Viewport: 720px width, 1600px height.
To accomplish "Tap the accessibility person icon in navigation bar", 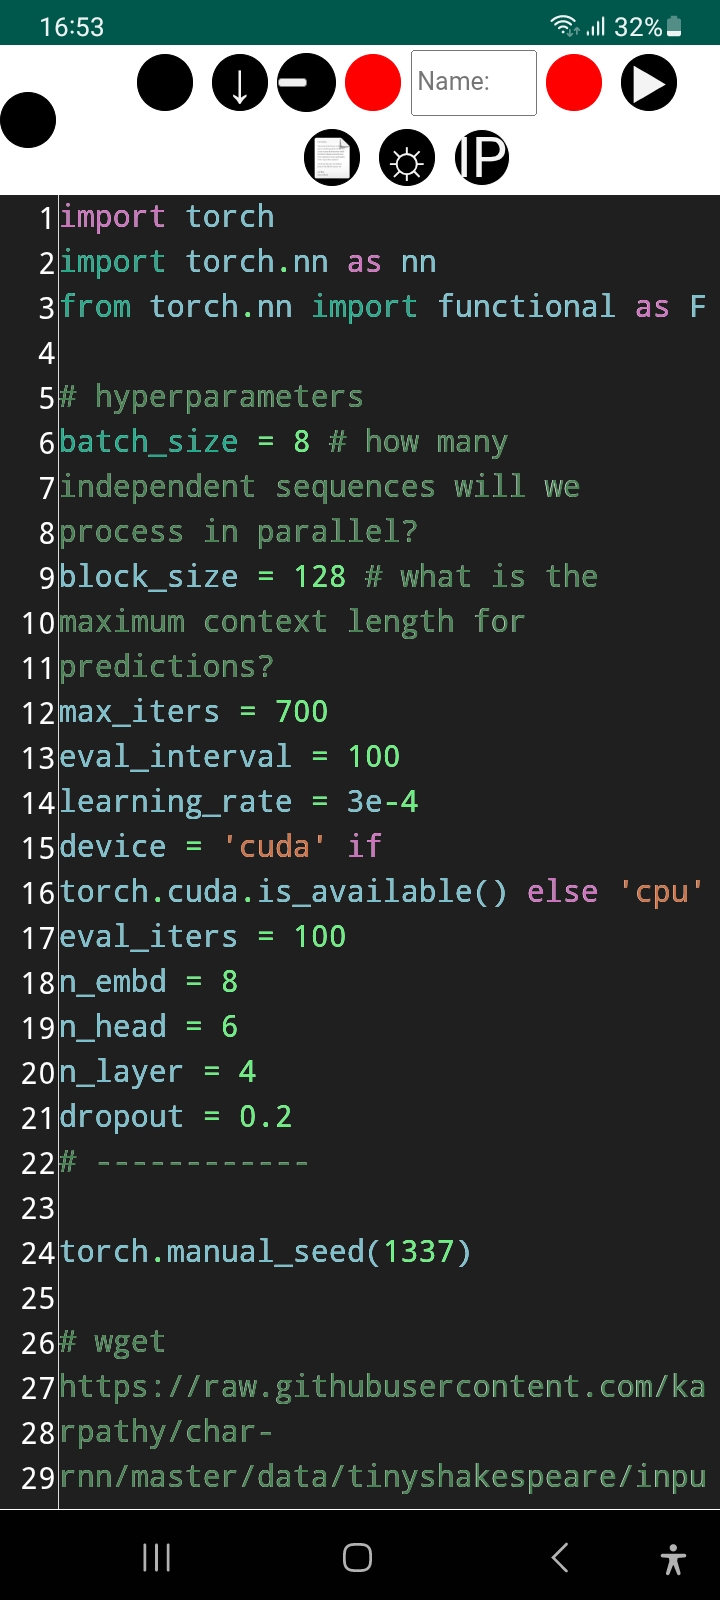I will tap(673, 1556).
